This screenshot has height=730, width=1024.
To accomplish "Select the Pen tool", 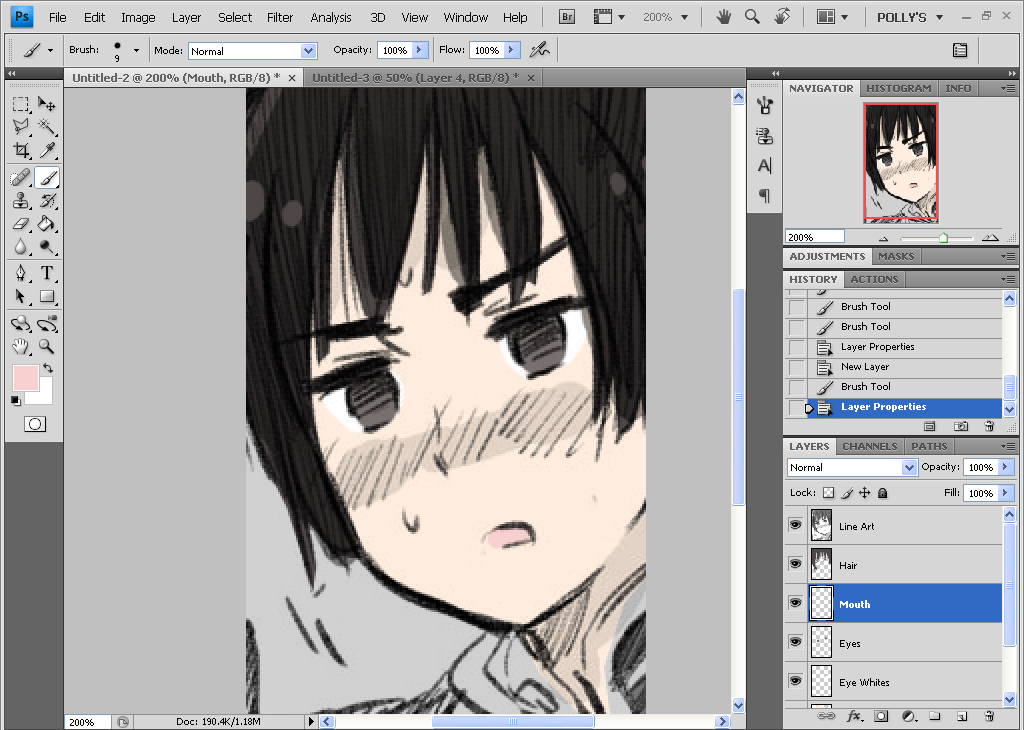I will [x=21, y=273].
